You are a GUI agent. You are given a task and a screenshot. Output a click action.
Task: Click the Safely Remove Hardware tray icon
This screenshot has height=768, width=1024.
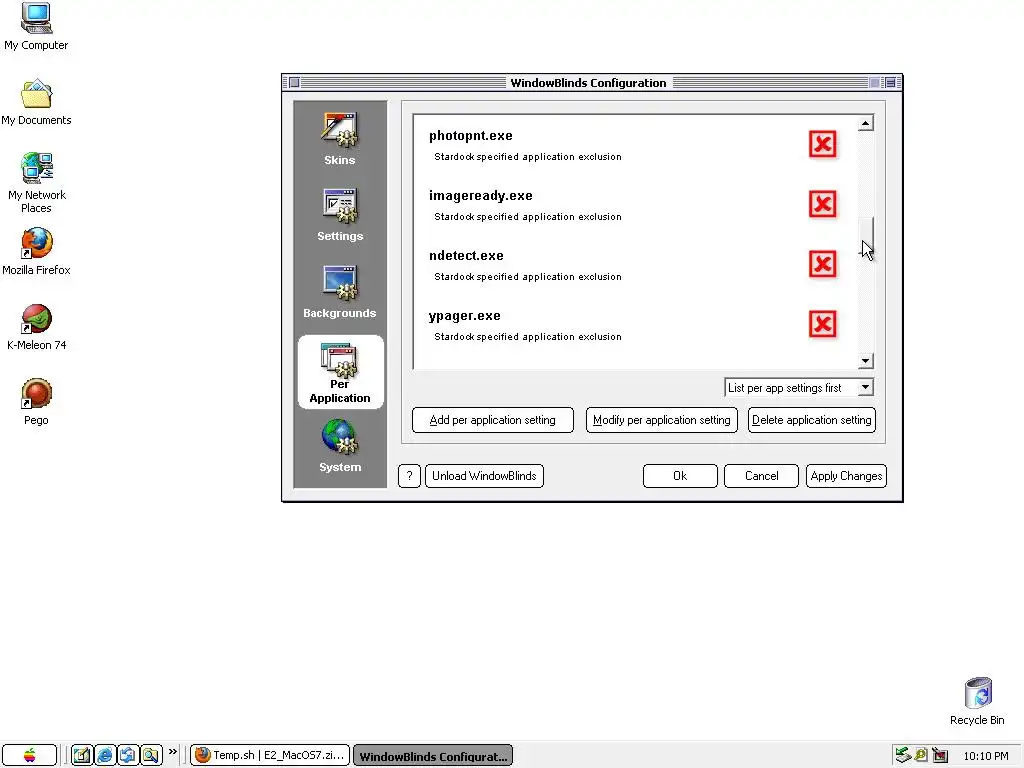pos(903,756)
